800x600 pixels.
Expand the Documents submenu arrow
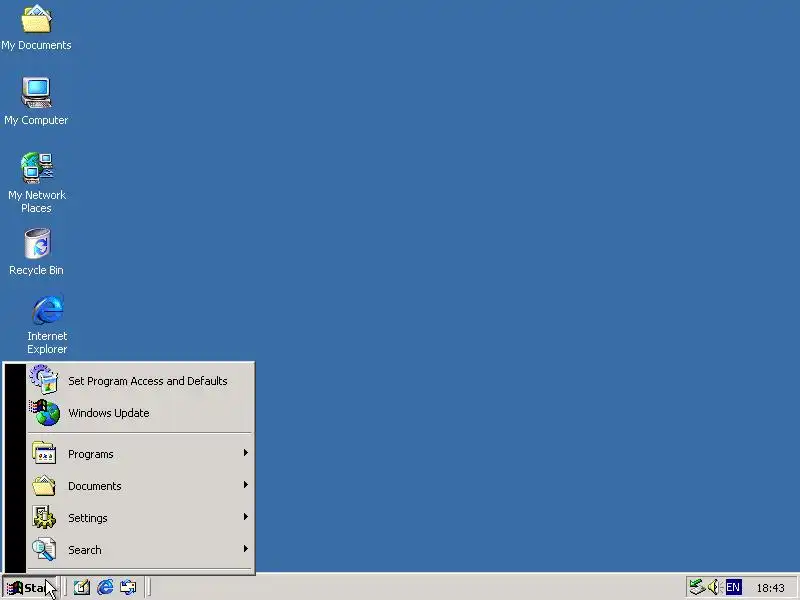245,485
